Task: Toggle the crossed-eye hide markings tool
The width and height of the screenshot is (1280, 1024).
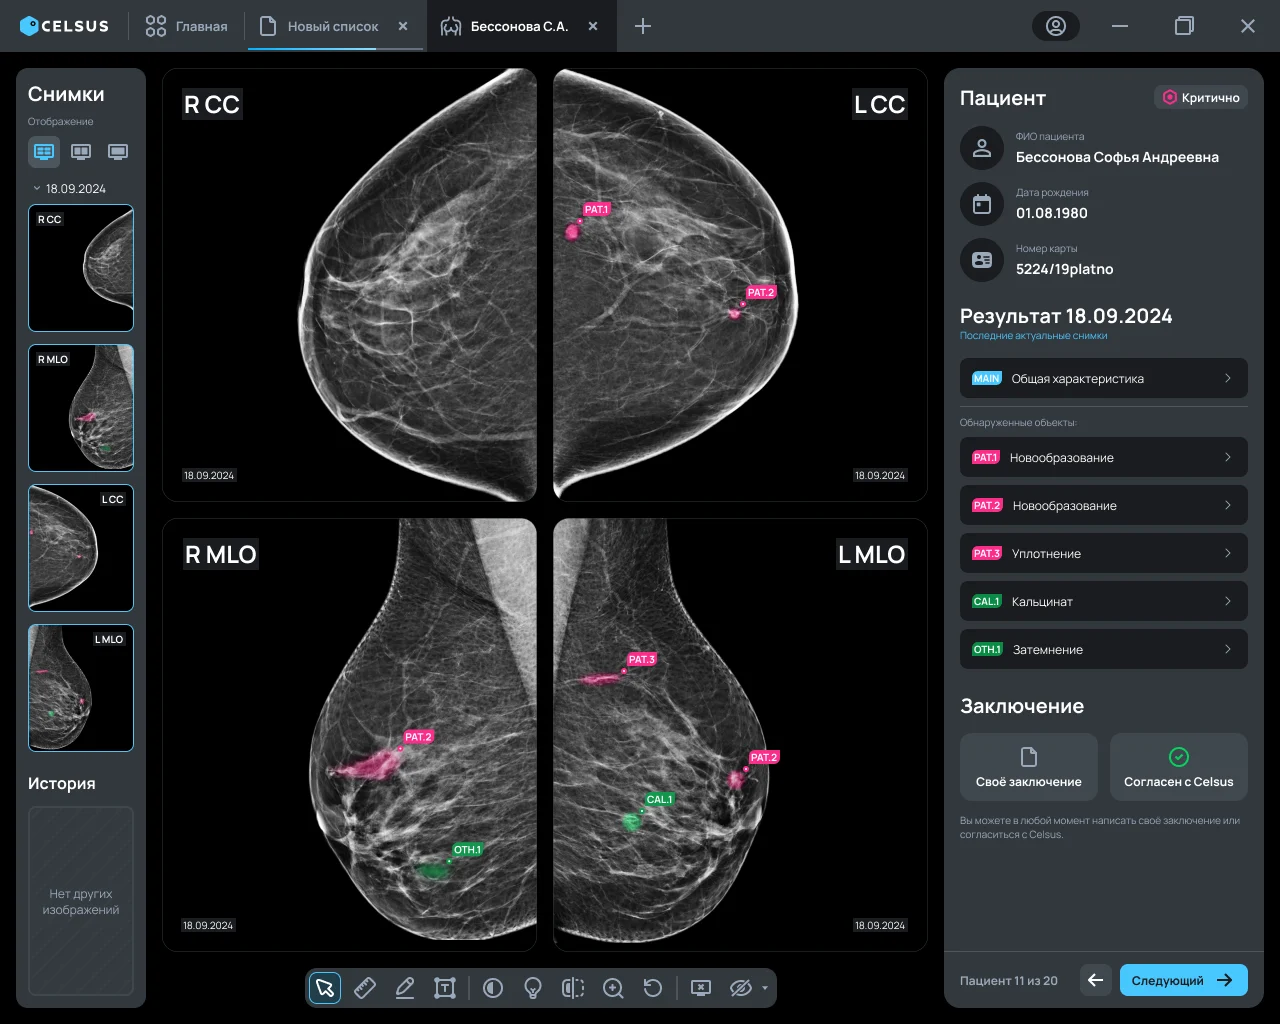Action: [x=741, y=988]
